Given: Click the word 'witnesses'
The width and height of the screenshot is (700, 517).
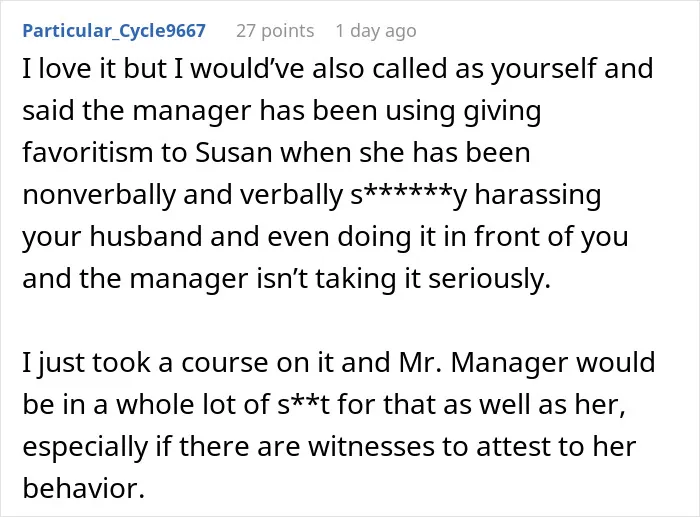Looking at the screenshot, I should (371, 446).
